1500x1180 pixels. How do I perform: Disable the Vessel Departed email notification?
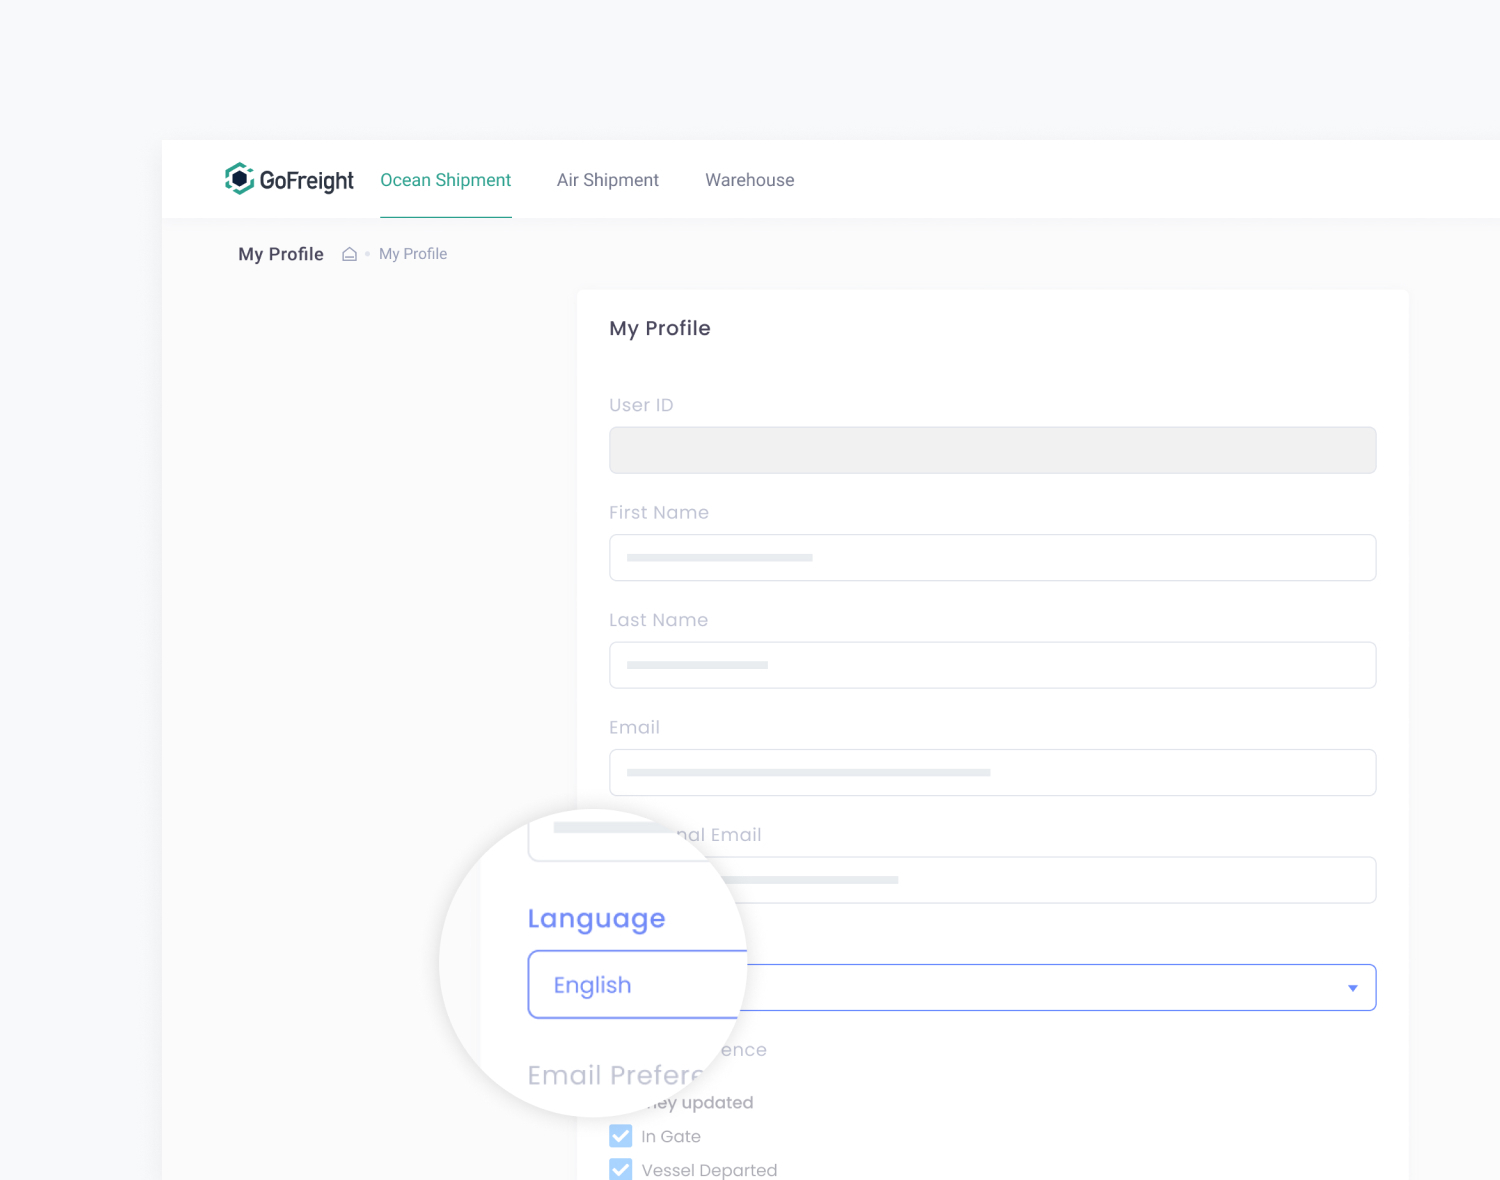click(x=620, y=1169)
